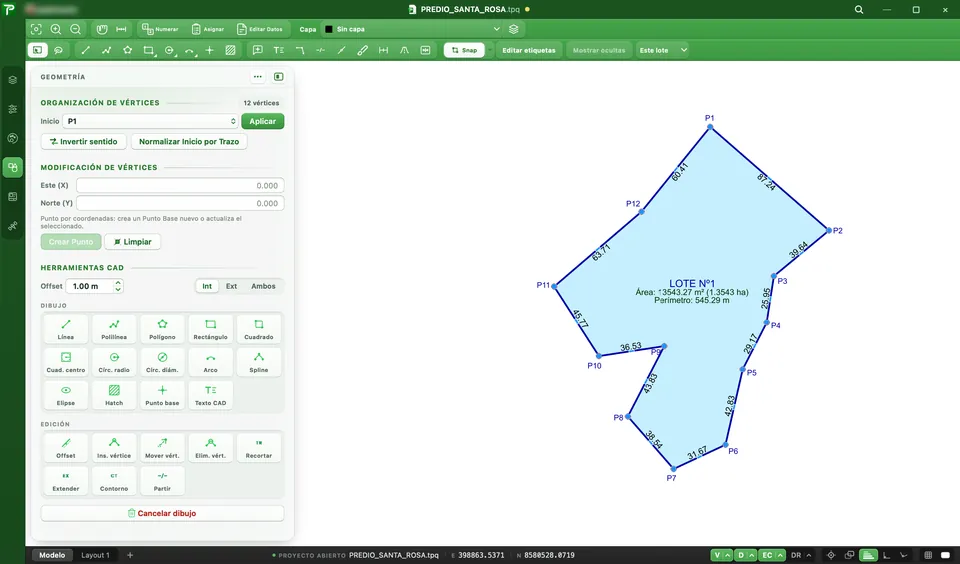Toggle the DR status bar button
Screen dimensions: 960x564
(796, 555)
